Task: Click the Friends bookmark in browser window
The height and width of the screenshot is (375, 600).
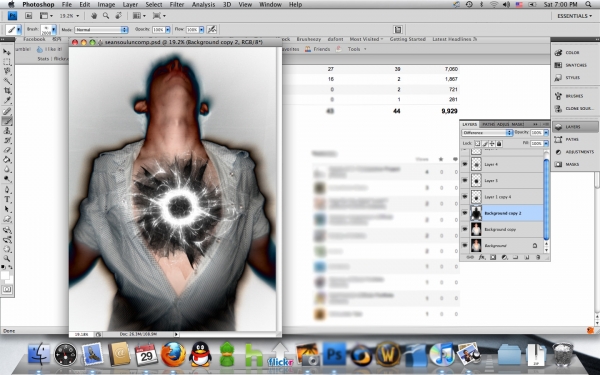Action: pos(318,49)
